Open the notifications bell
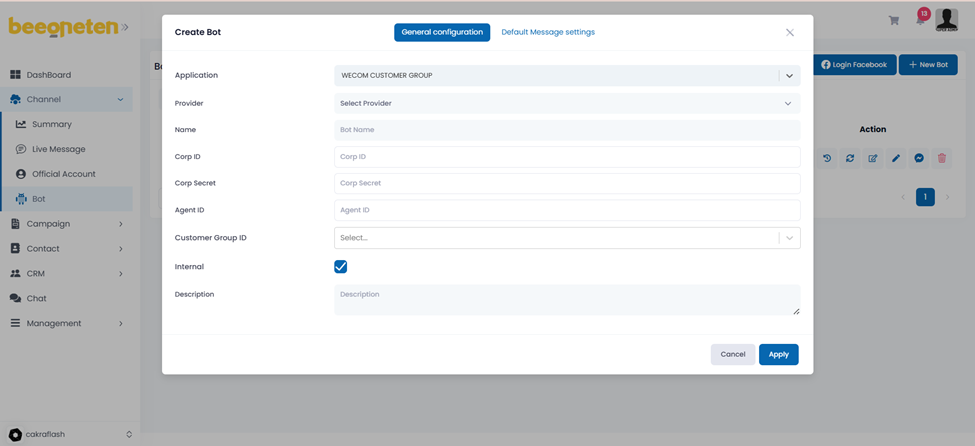 point(920,19)
